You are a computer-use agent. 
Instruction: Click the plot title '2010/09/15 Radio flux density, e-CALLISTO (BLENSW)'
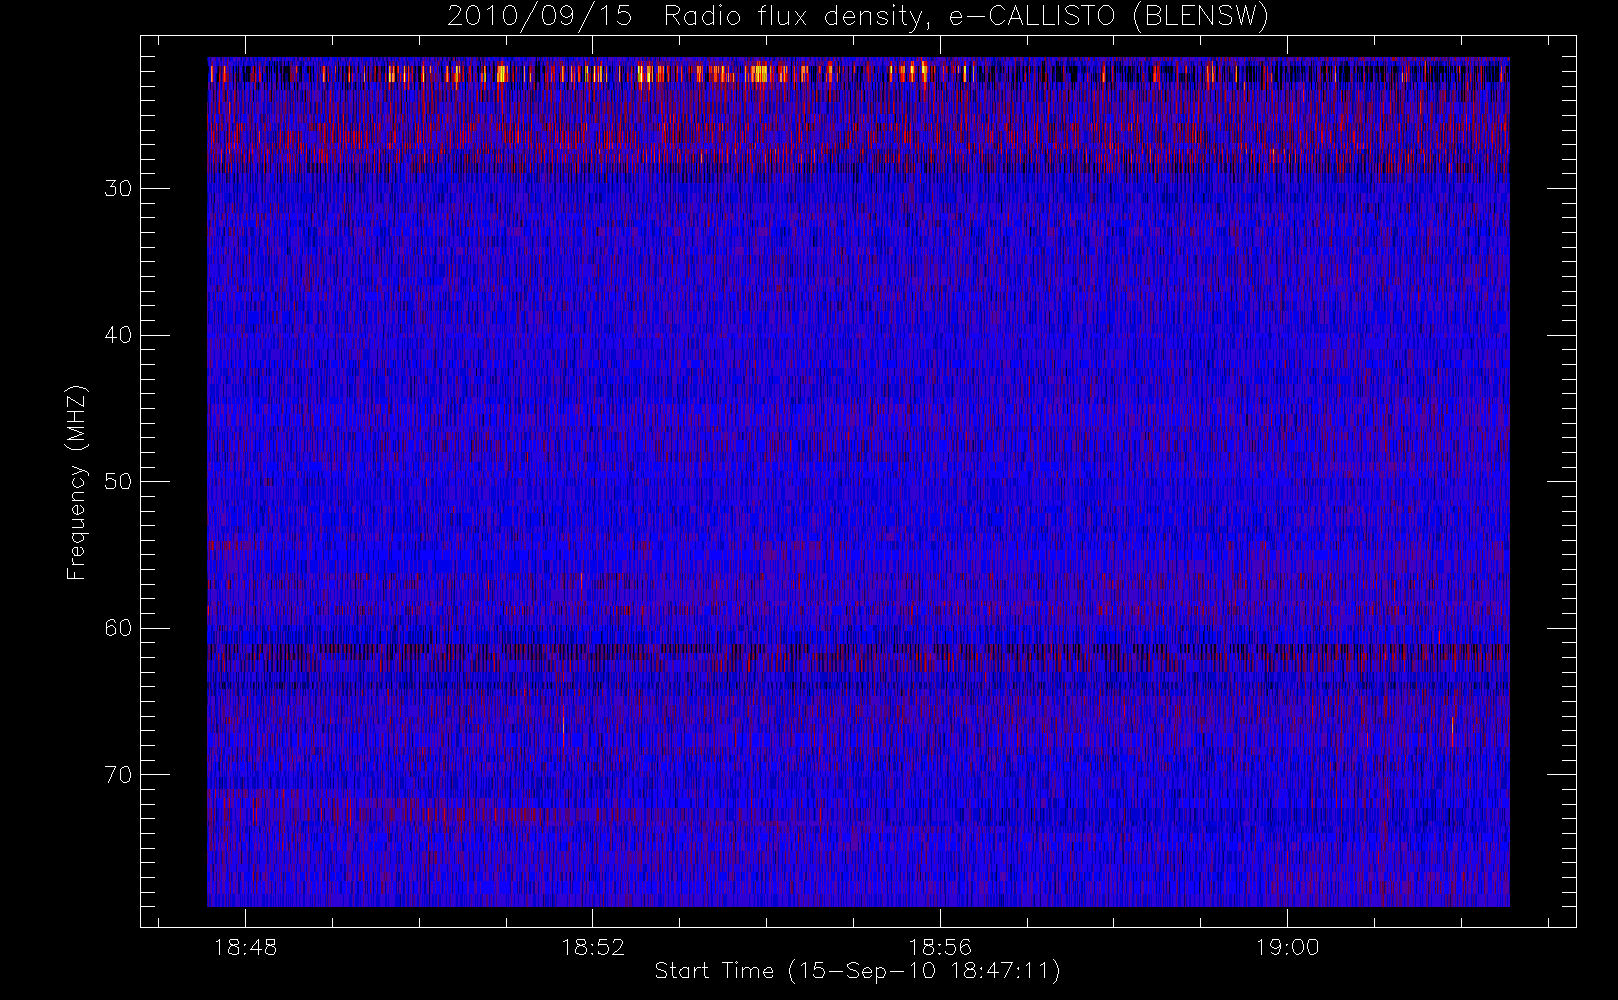tap(858, 17)
